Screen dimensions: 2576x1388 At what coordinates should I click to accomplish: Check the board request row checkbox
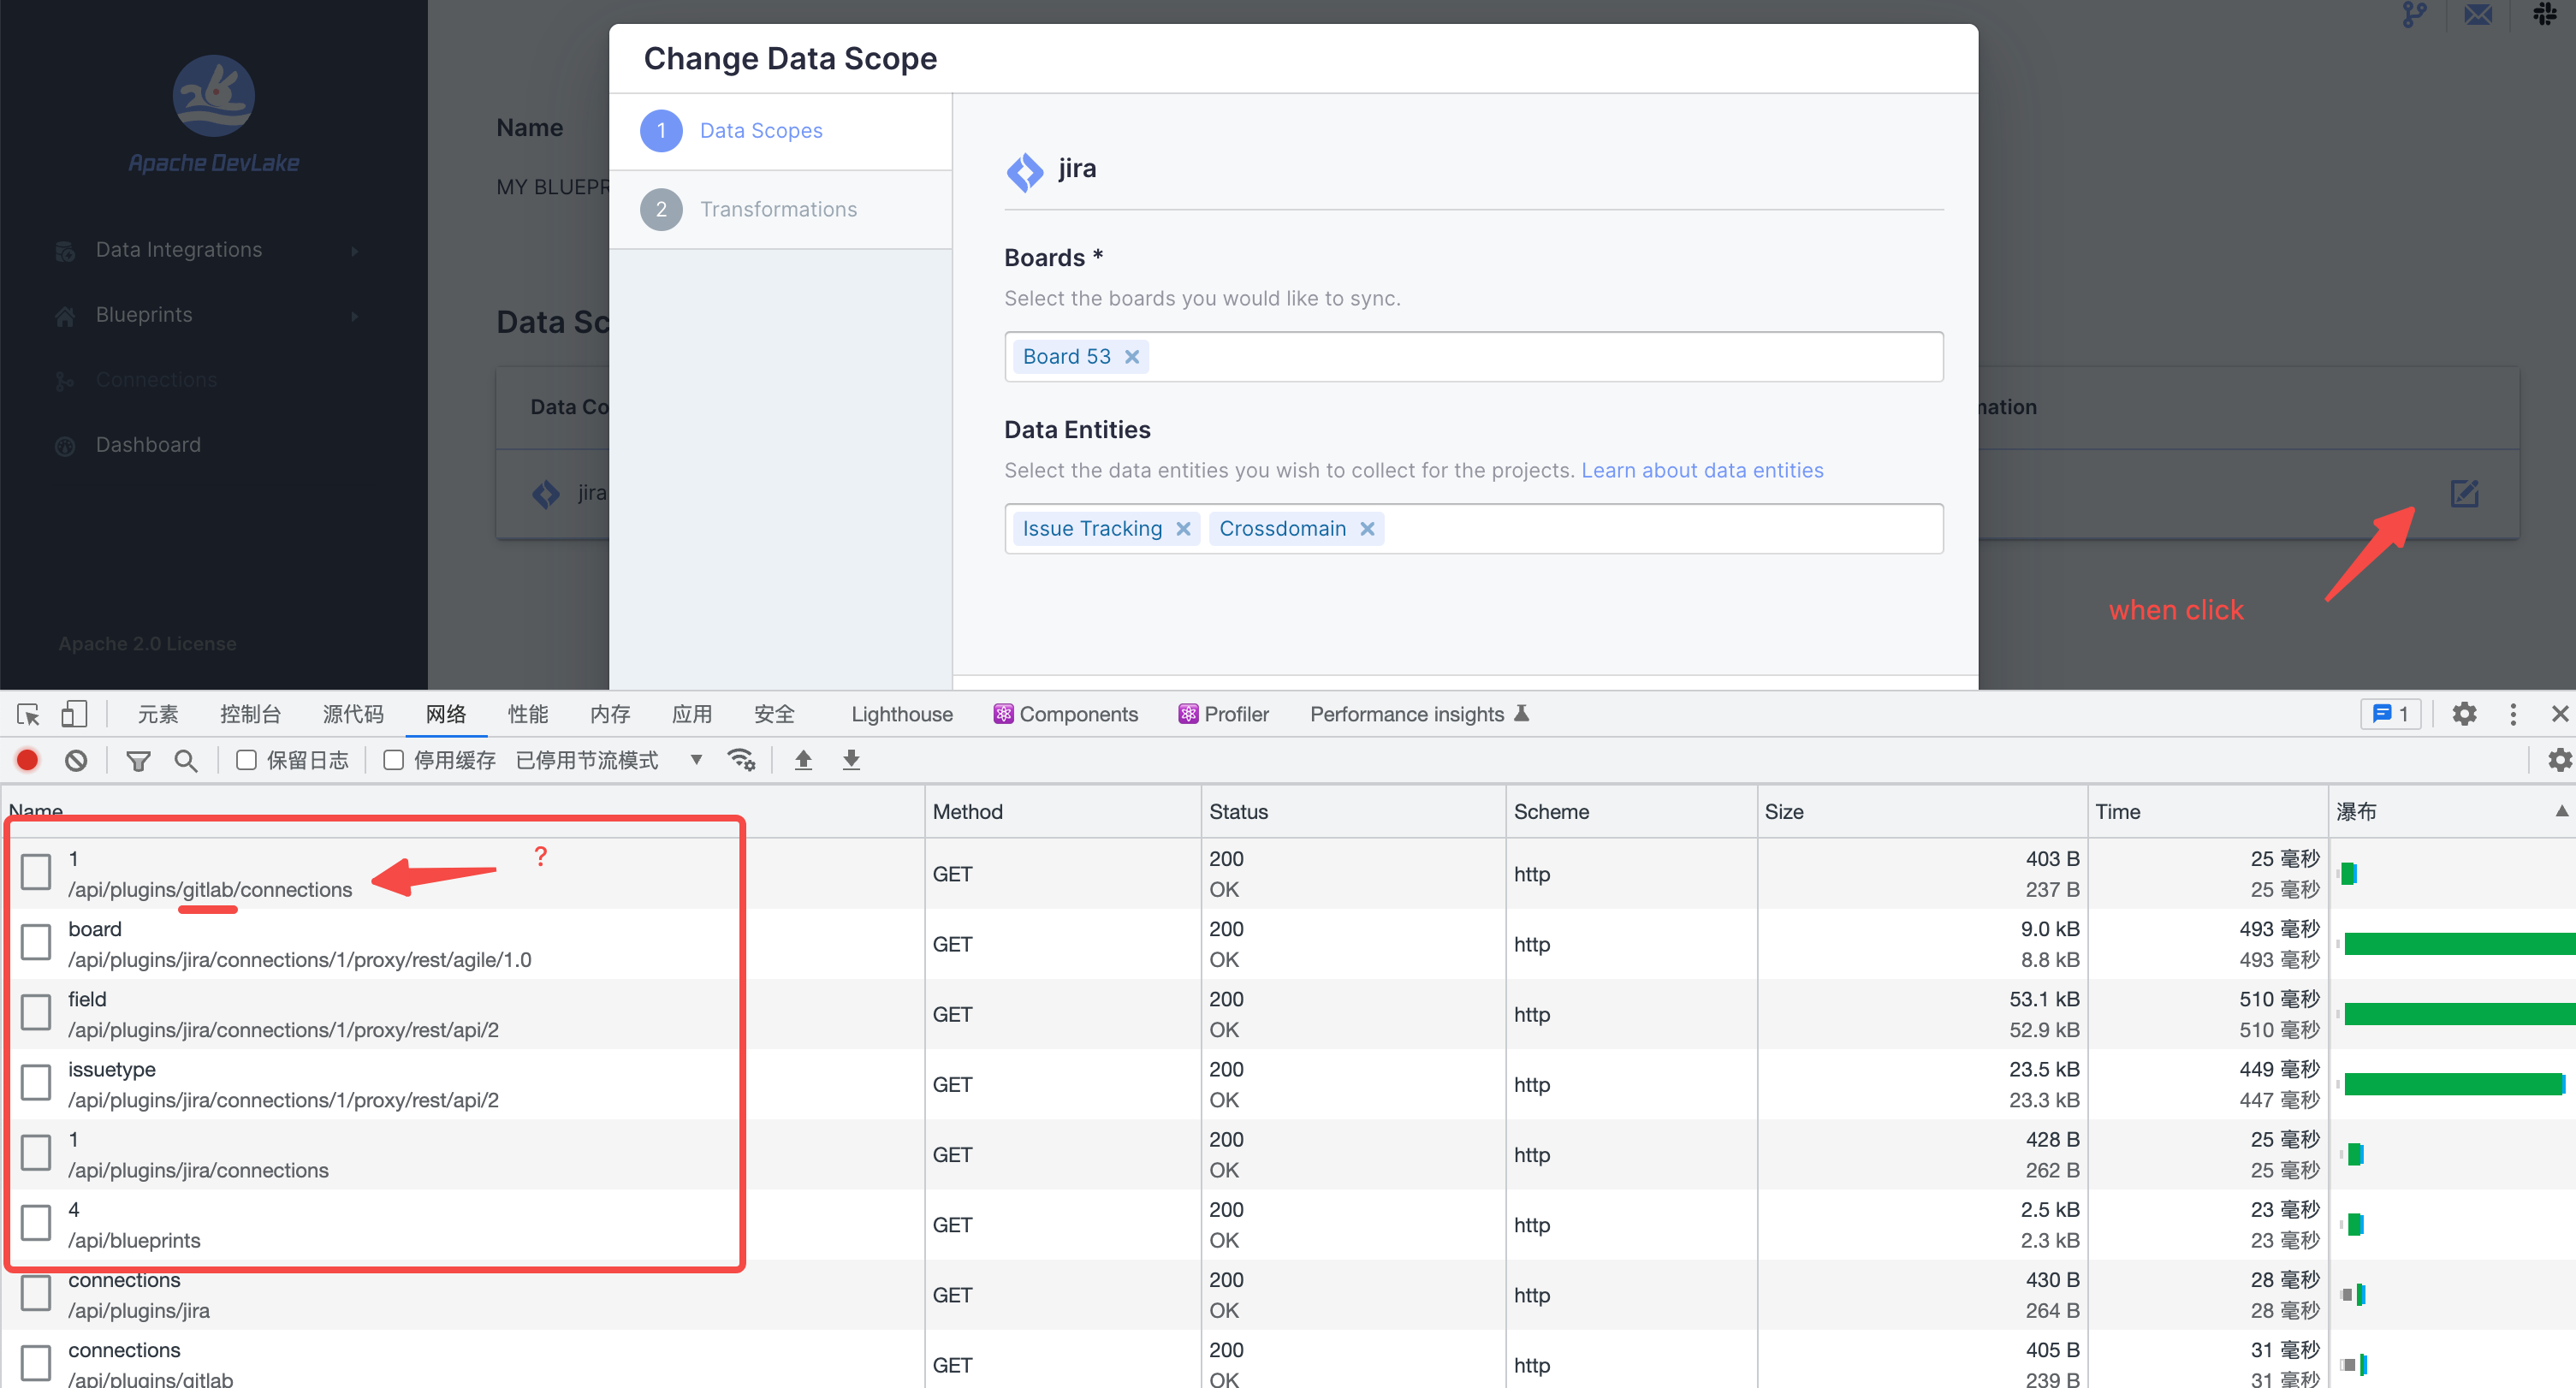click(36, 942)
